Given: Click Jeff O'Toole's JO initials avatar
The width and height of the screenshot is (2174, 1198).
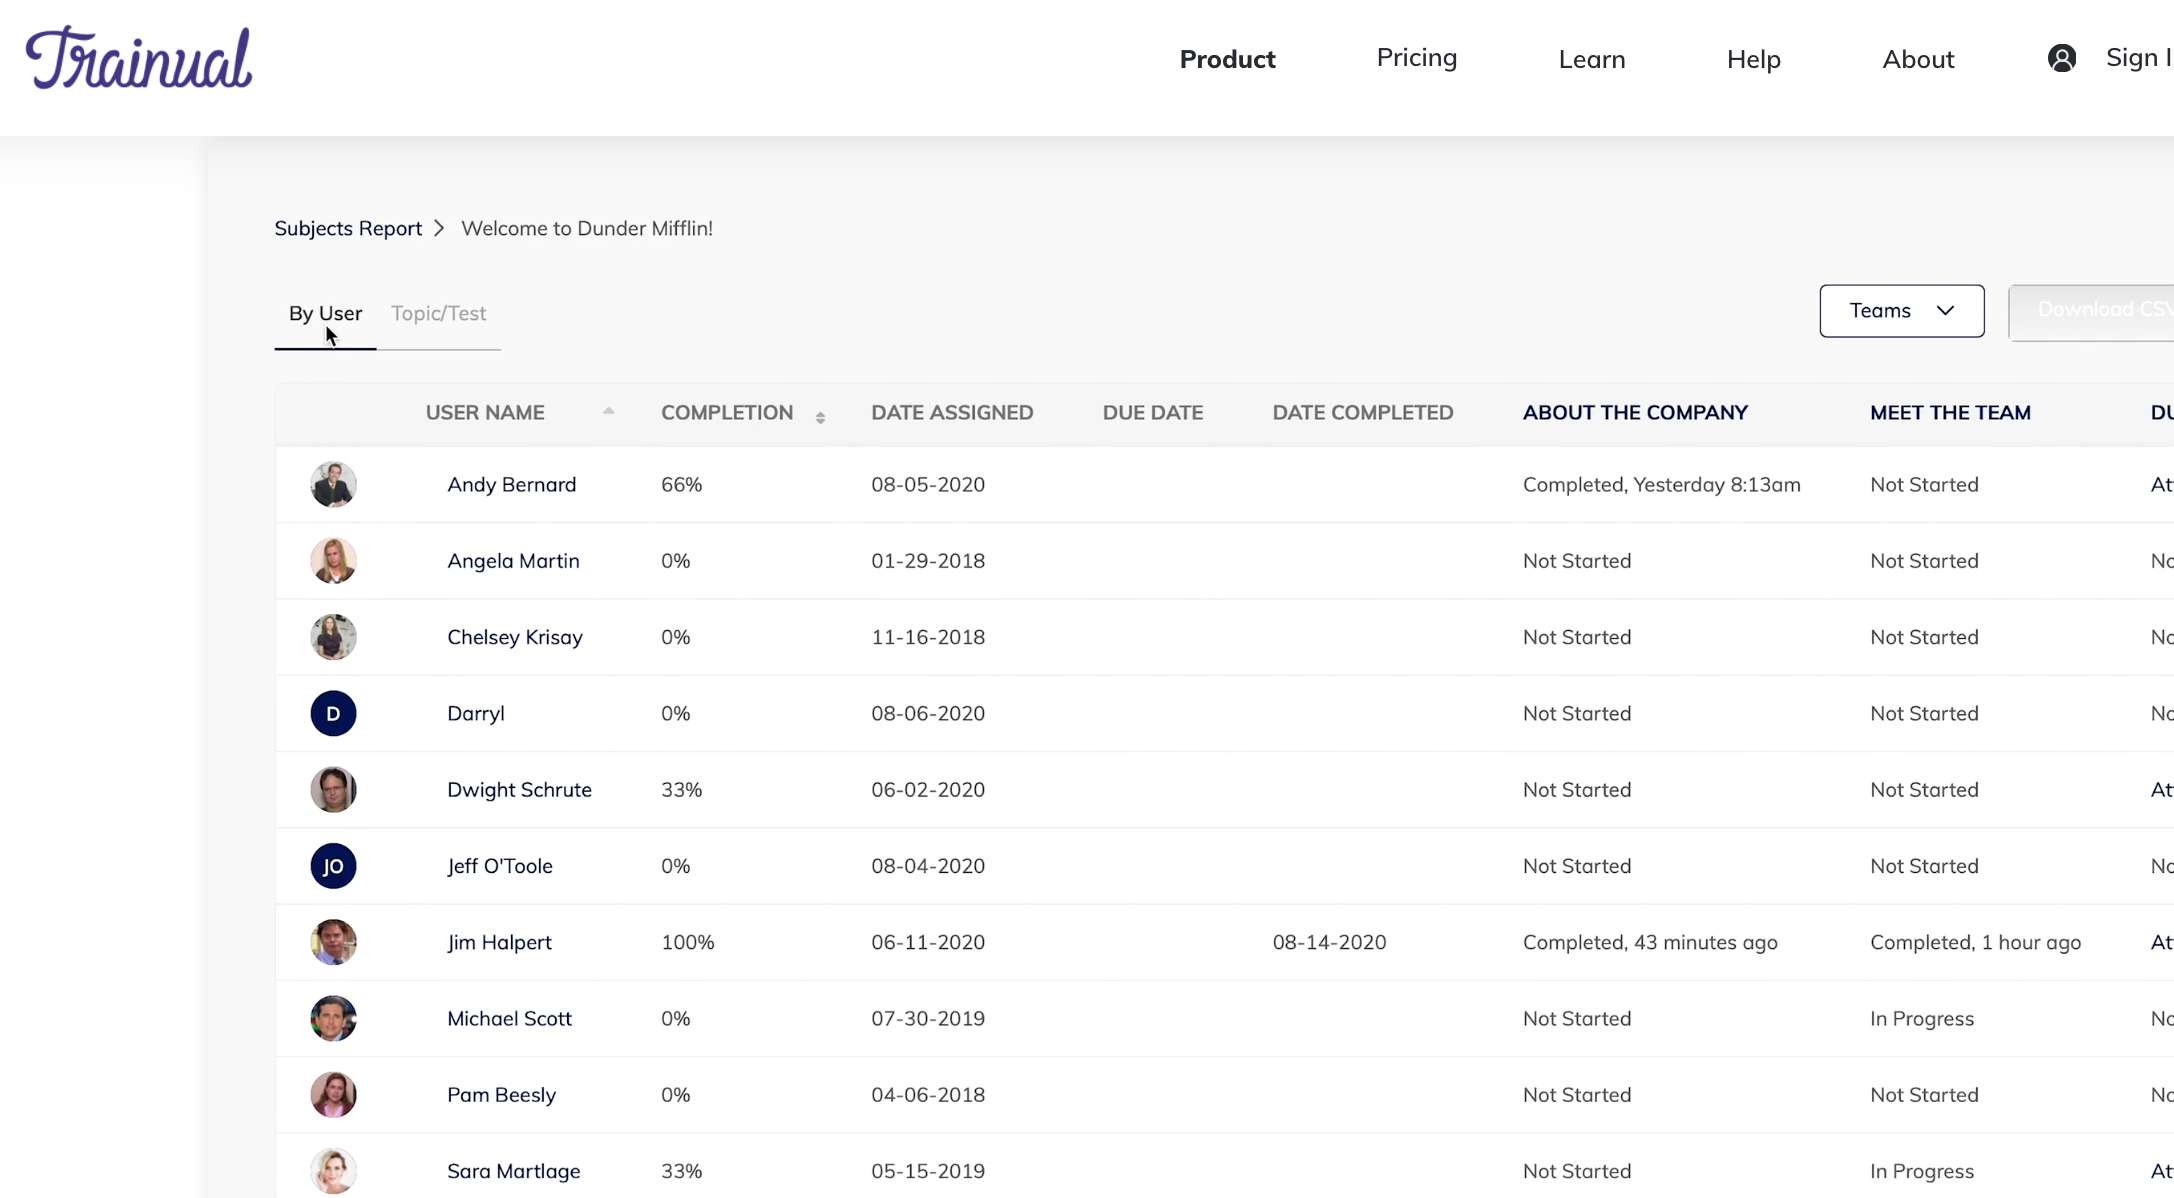Looking at the screenshot, I should click(x=333, y=866).
